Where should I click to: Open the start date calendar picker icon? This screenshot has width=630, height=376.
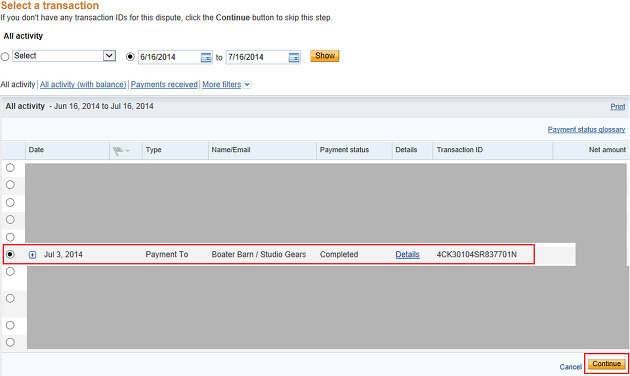pos(206,57)
